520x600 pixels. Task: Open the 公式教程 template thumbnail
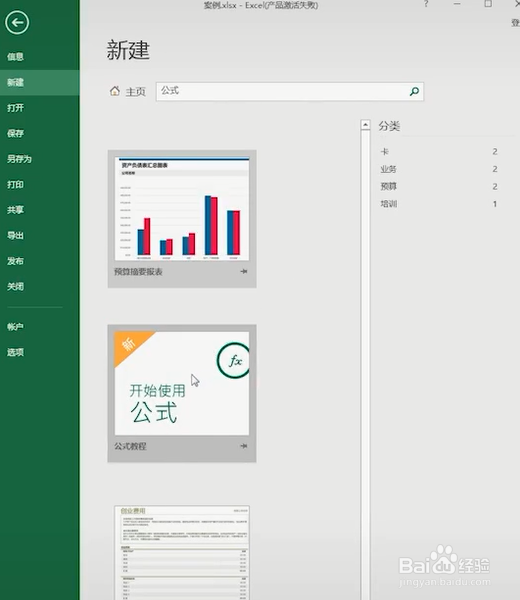[182, 383]
